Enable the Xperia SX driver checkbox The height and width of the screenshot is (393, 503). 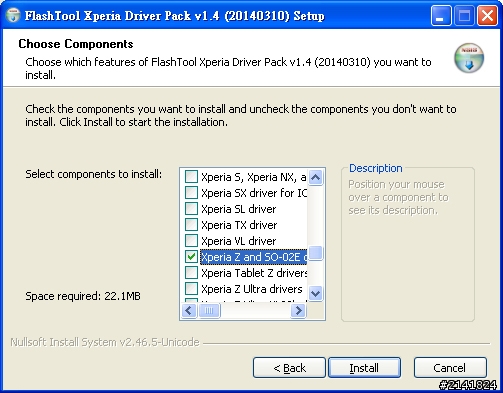tap(191, 193)
